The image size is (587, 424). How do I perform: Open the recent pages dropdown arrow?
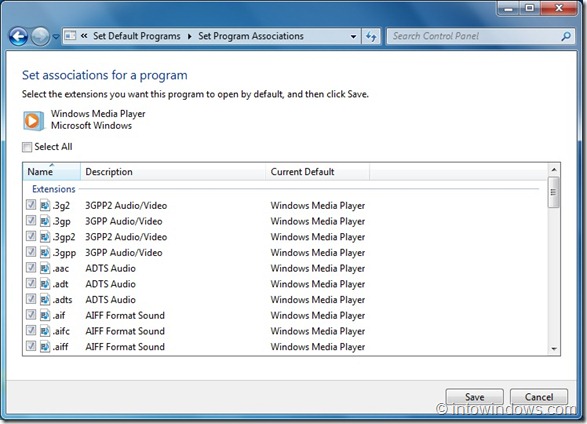[x=56, y=37]
